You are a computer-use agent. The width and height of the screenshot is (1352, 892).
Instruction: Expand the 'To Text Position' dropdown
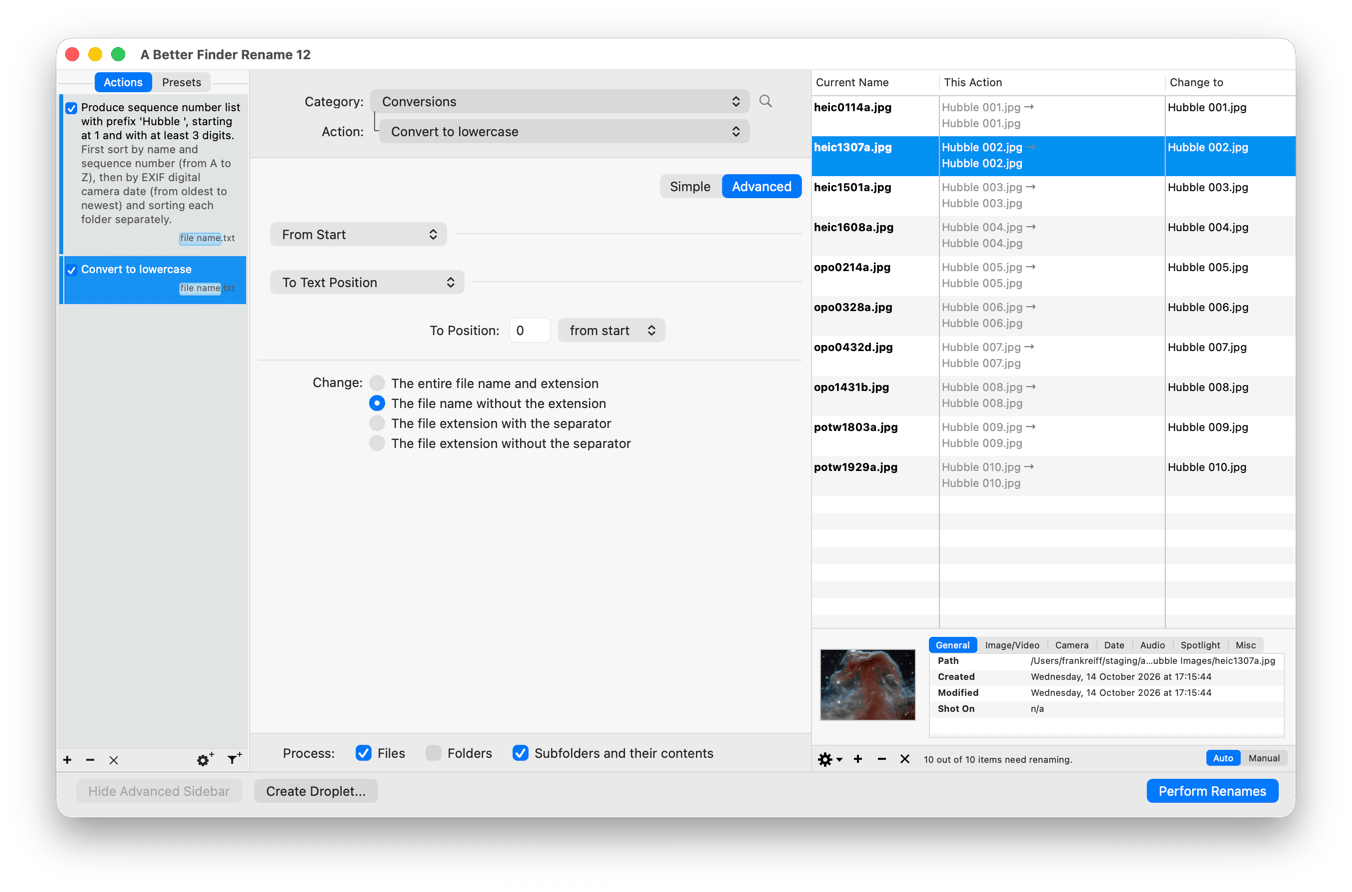[367, 282]
